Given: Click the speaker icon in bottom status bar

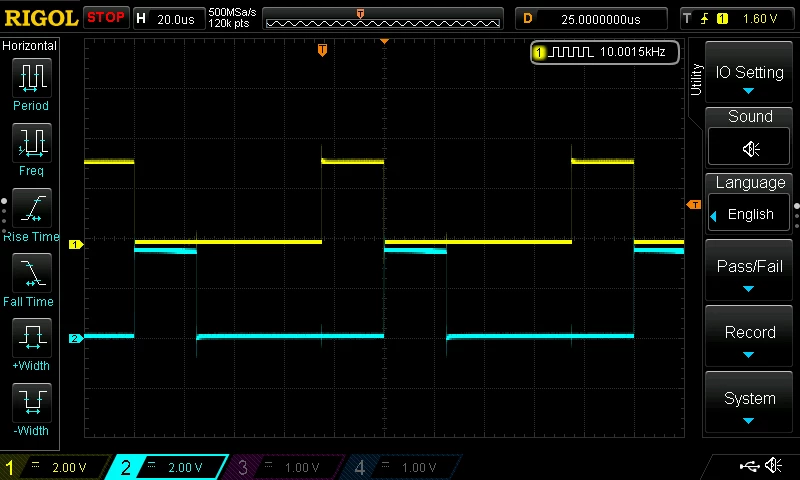Looking at the screenshot, I should [773, 465].
